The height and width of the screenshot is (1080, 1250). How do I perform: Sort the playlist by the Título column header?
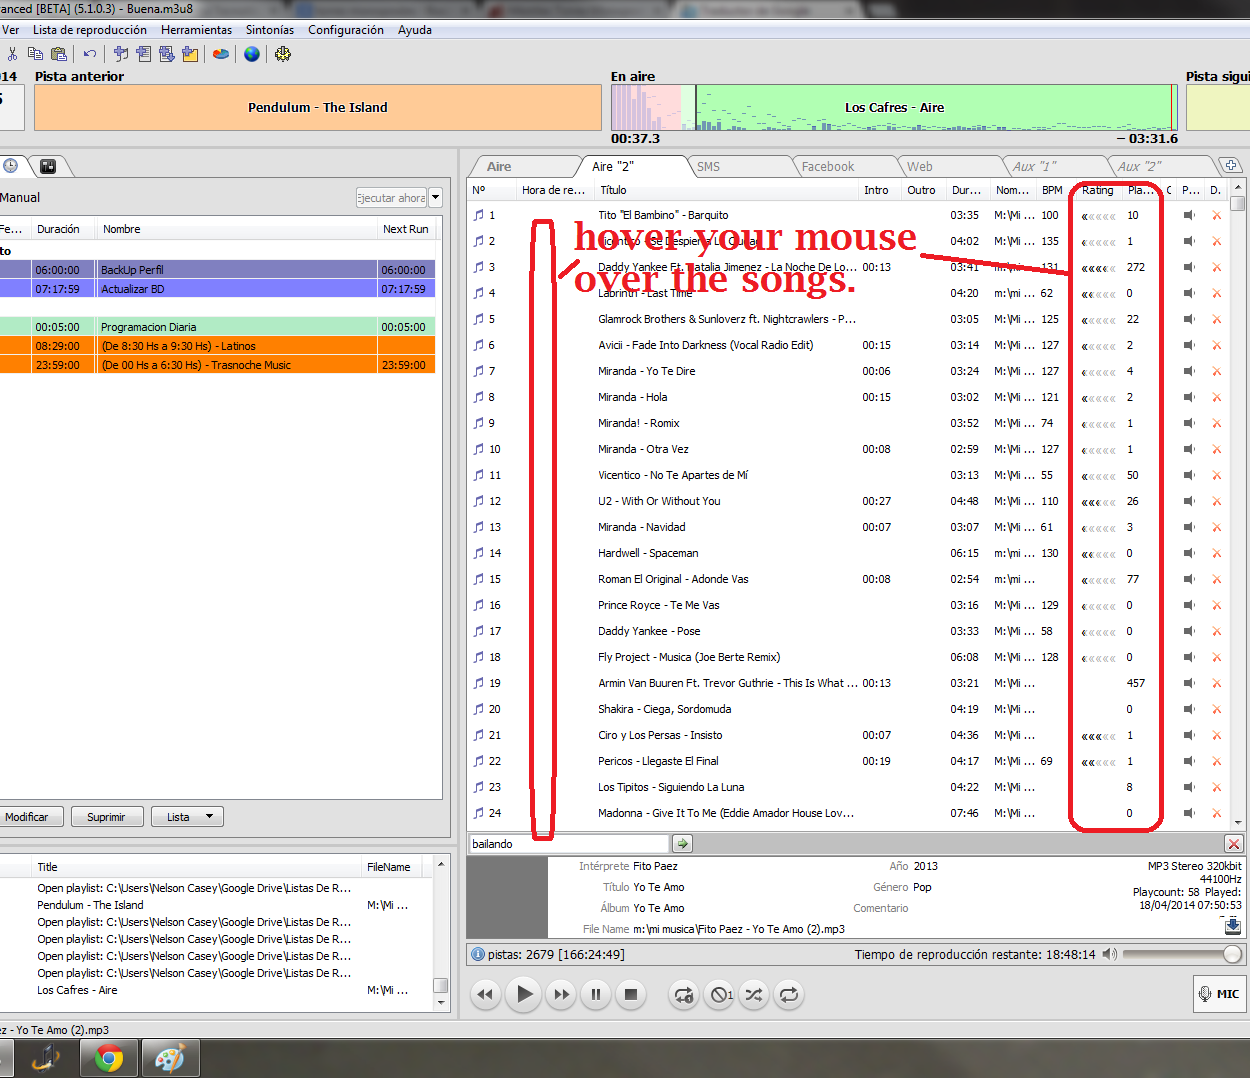613,190
